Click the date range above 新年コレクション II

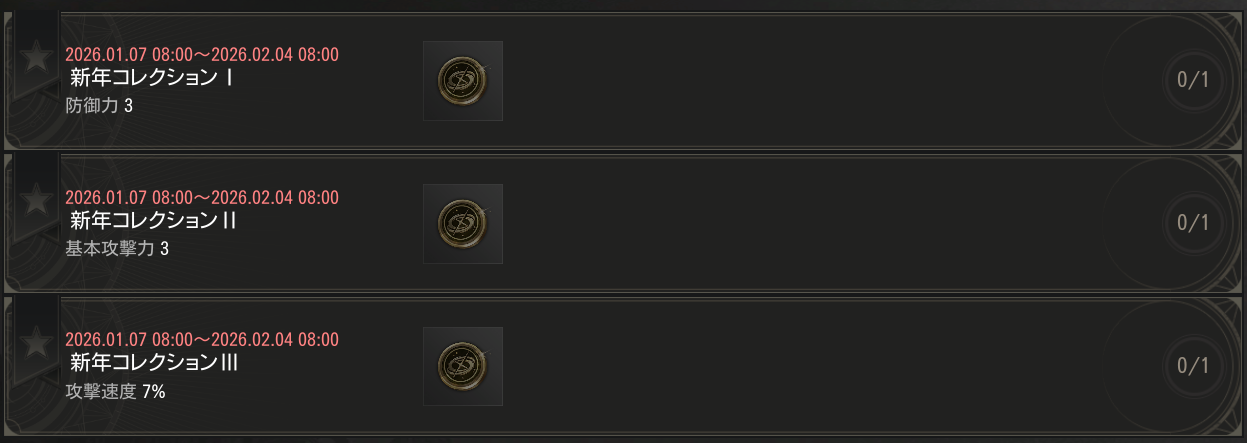(x=201, y=197)
